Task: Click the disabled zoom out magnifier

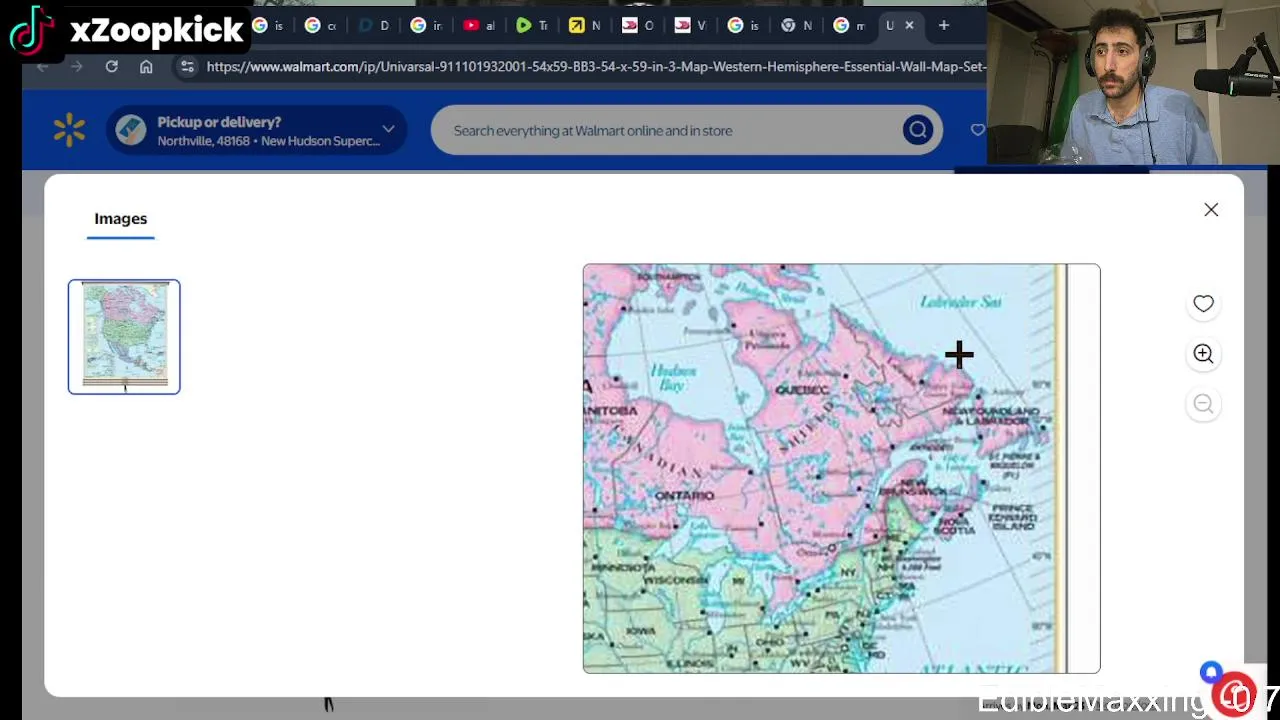Action: [1203, 404]
